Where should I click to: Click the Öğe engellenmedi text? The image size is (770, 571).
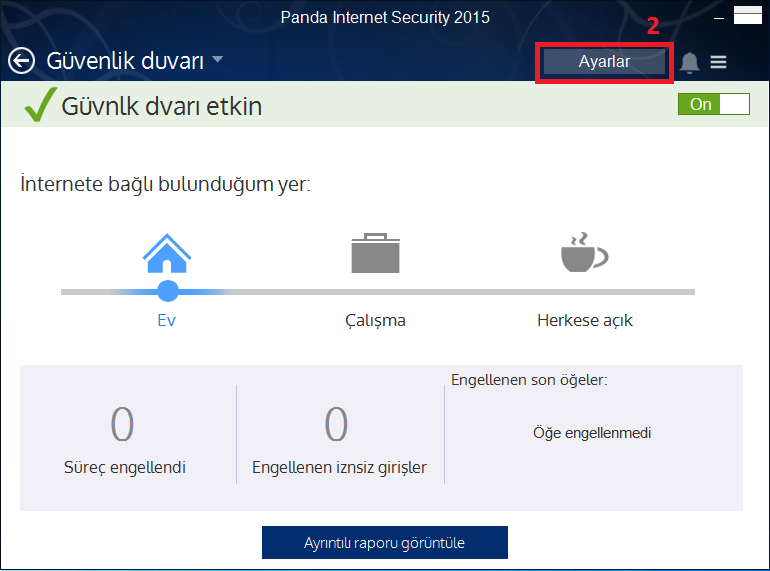(592, 433)
